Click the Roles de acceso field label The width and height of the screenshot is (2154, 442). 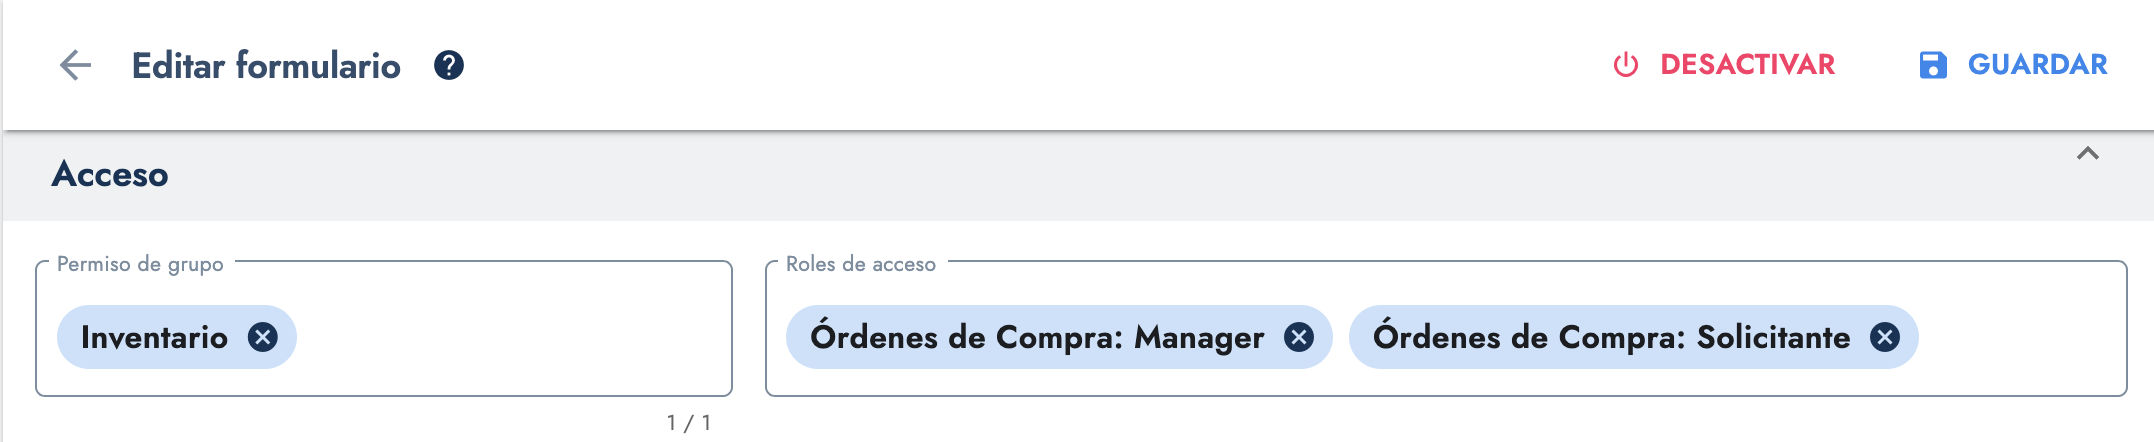[x=860, y=264]
